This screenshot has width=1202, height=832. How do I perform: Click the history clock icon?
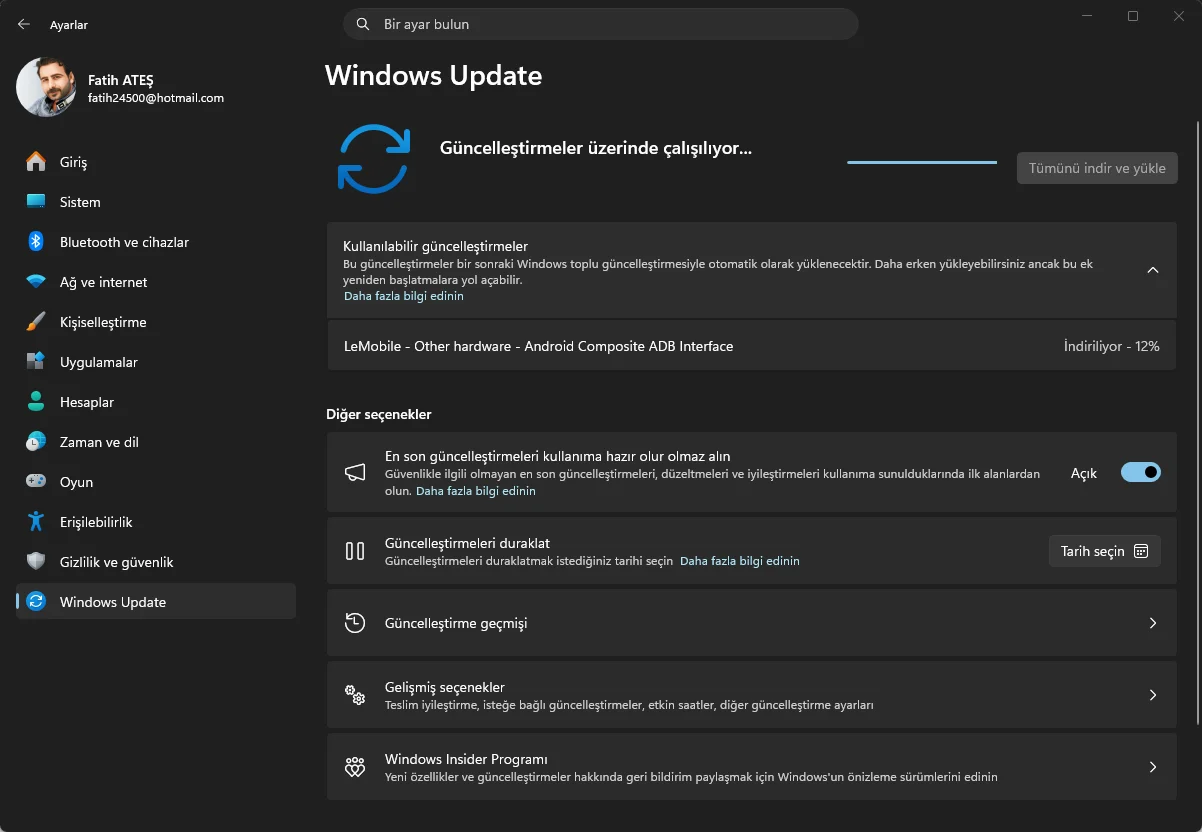click(x=355, y=623)
